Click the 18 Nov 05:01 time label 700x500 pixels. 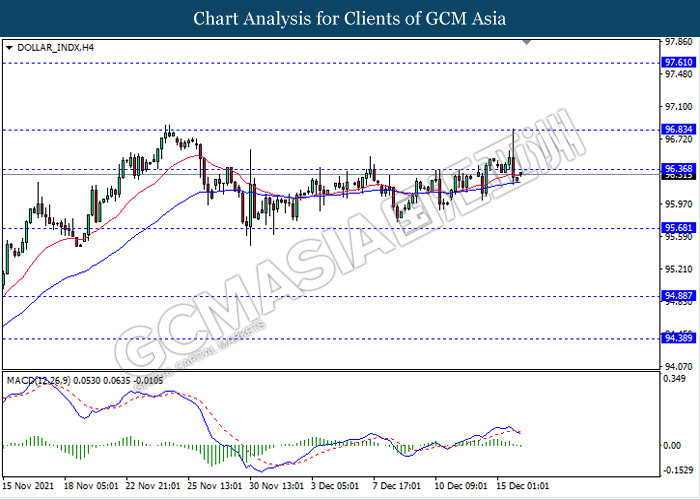(x=91, y=486)
